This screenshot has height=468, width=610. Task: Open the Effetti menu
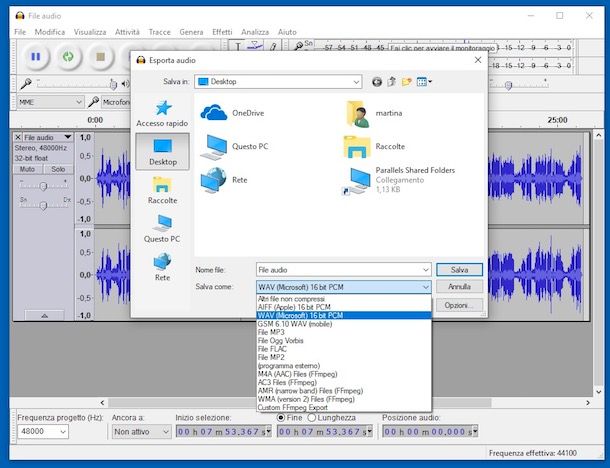pos(222,32)
